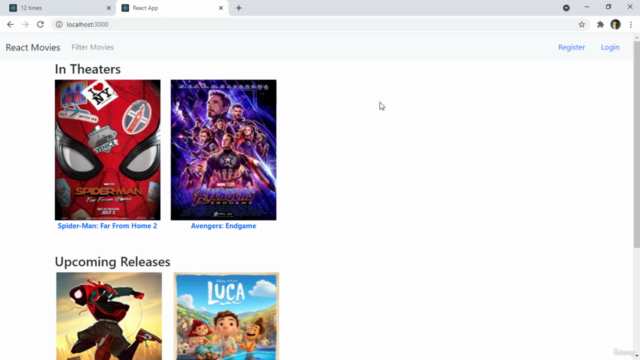Close the '12 times' tab
640x360 pixels.
109,8
